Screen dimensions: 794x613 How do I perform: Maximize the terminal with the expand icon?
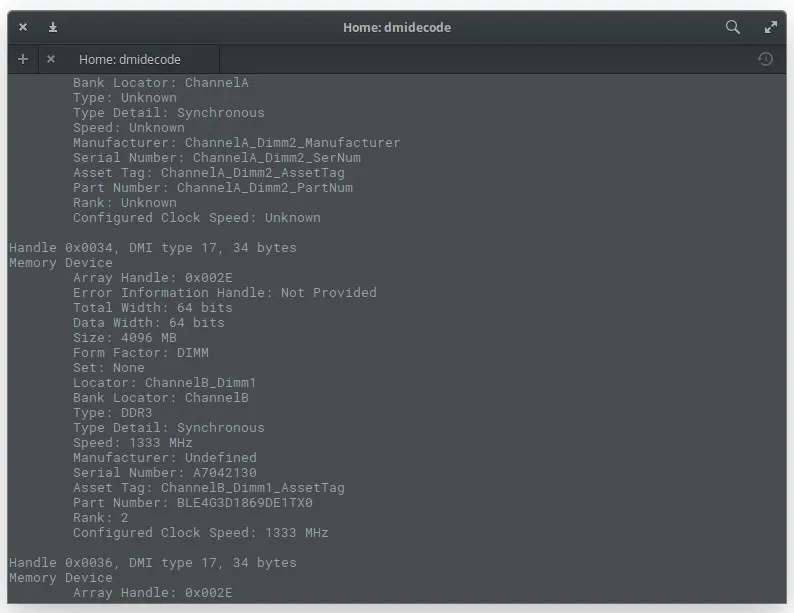coord(771,27)
